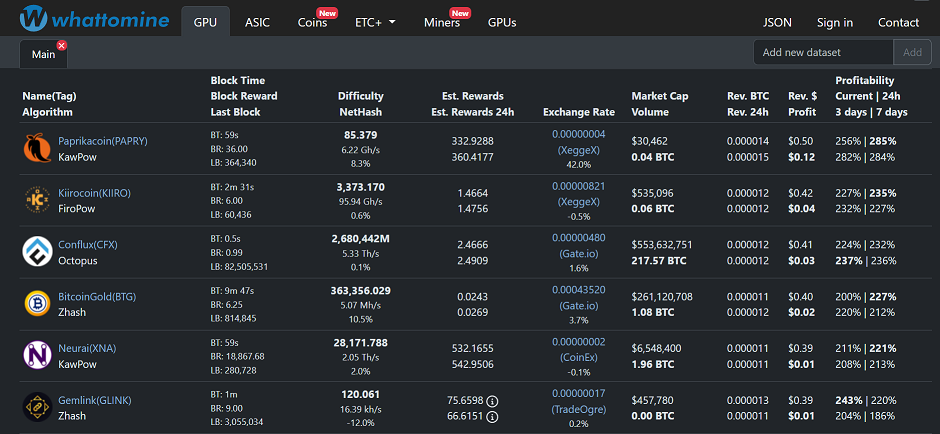Click the (TradeOgre) exchange link
Viewport: 940px width, 434px height.
pos(579,409)
